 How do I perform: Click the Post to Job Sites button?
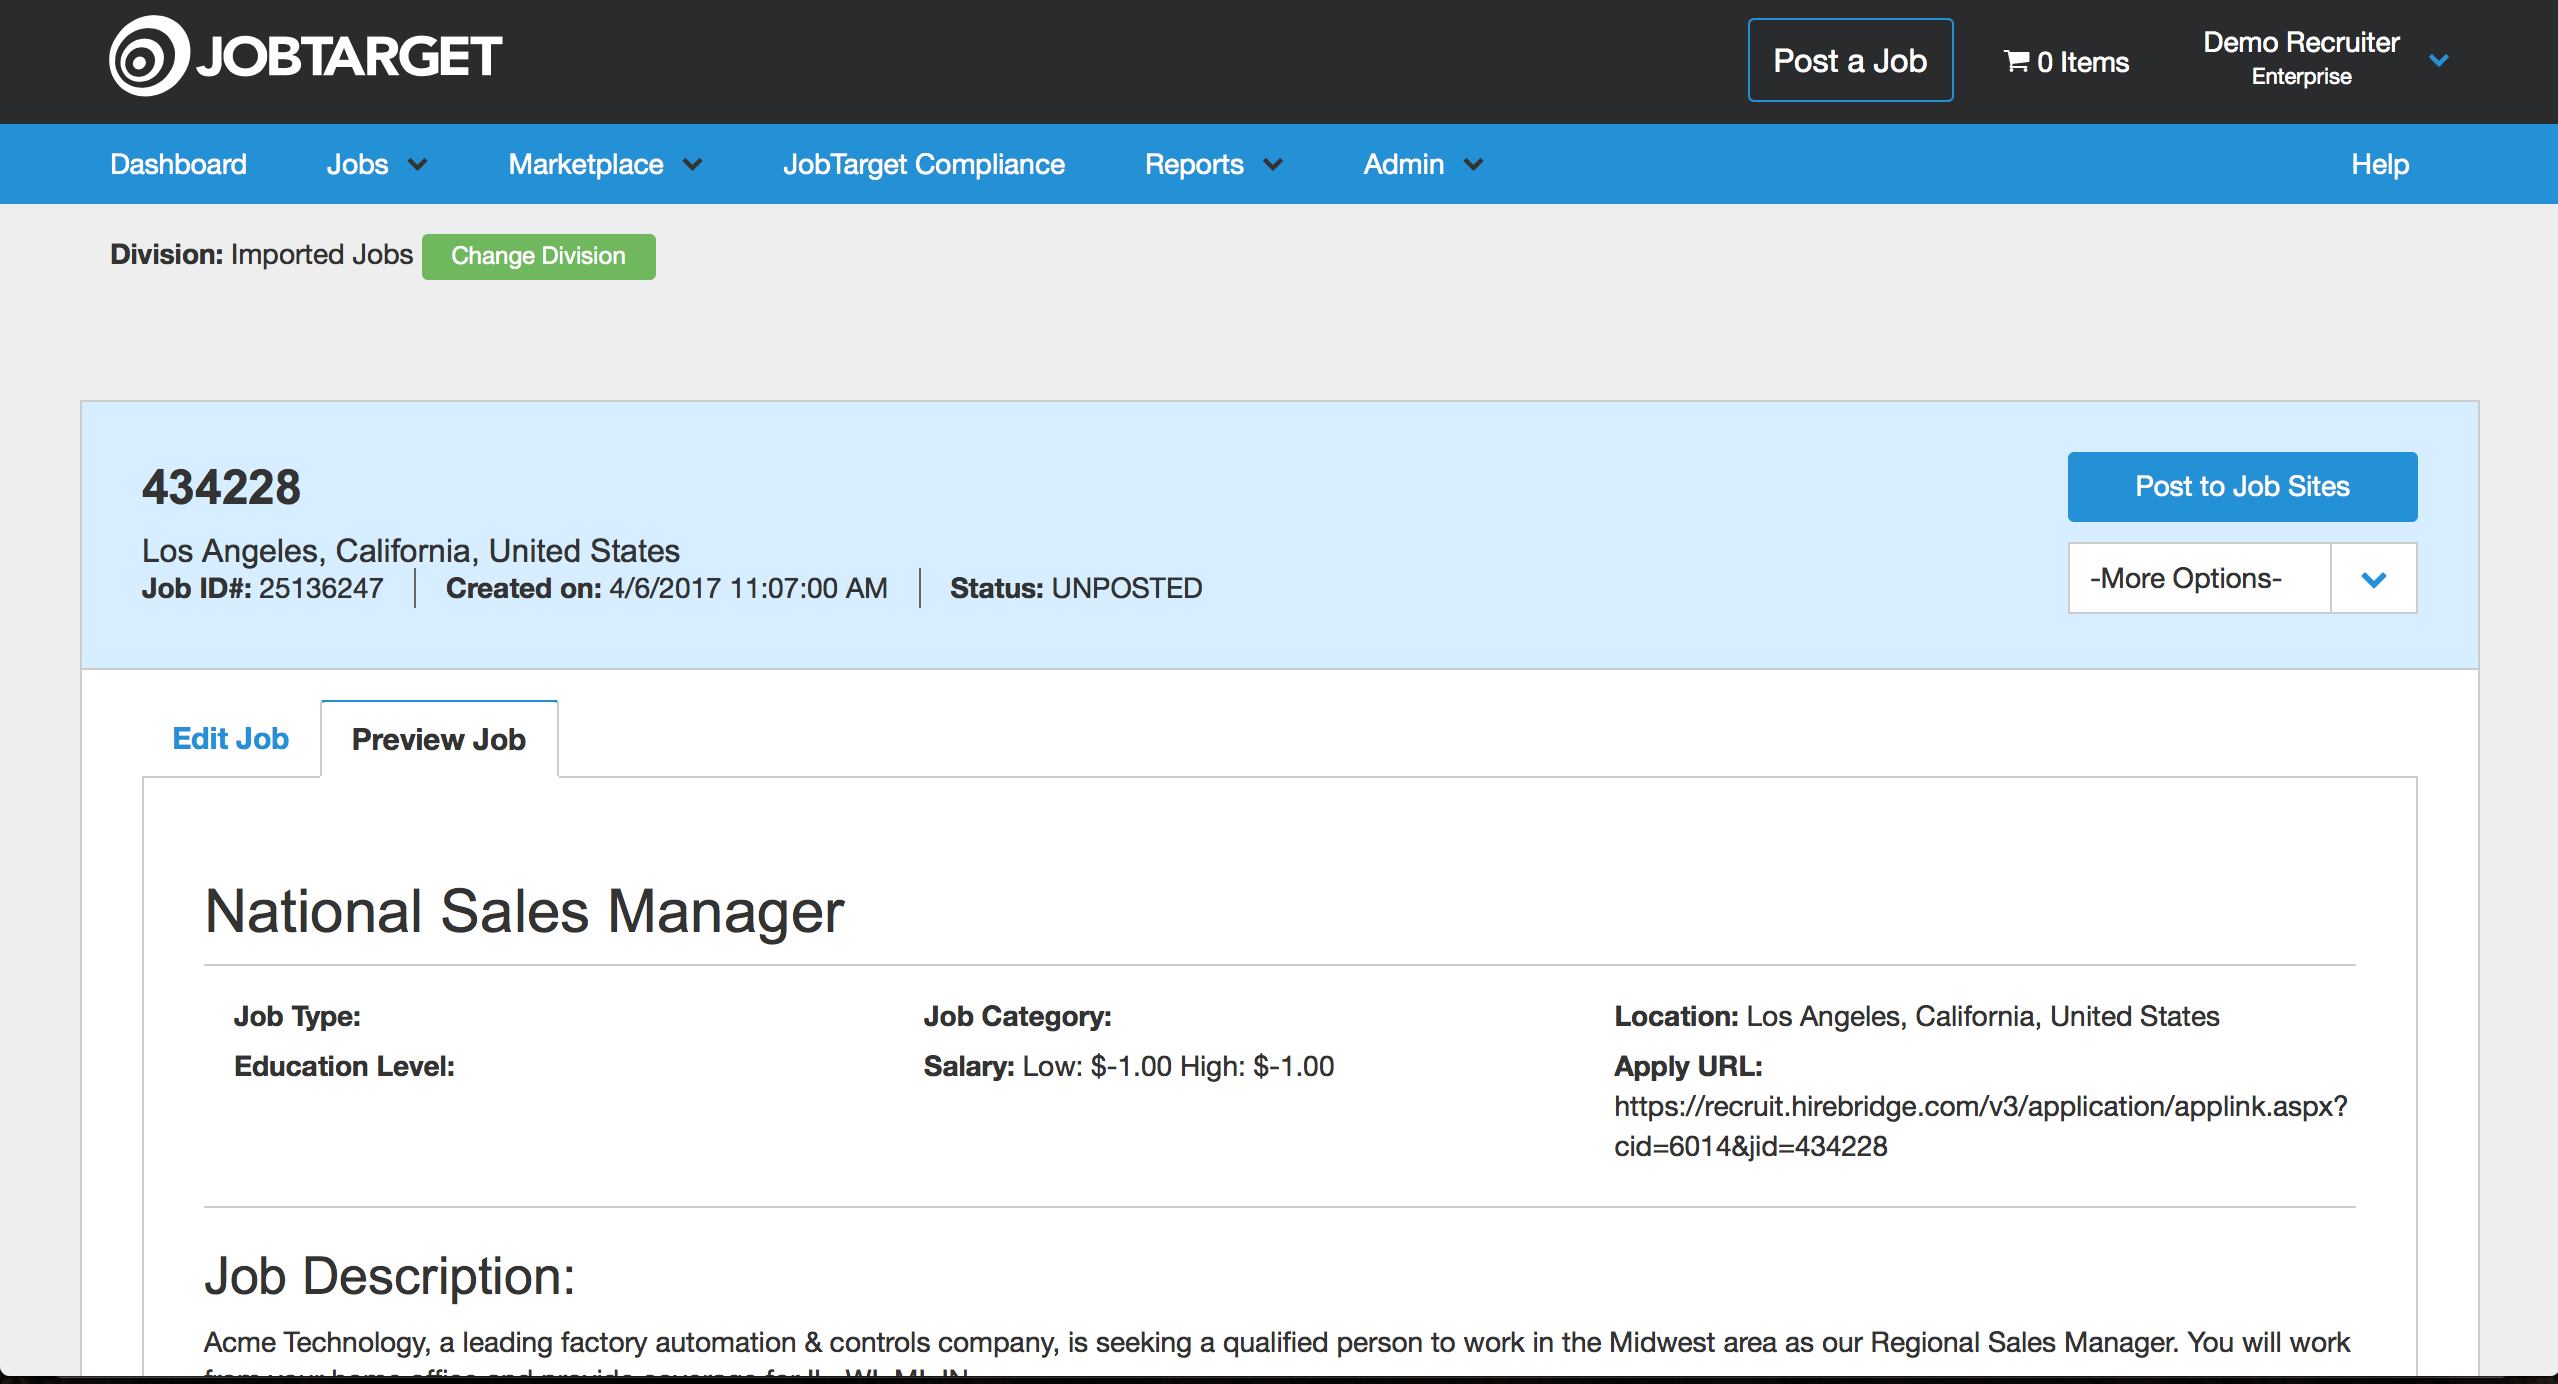(2241, 486)
